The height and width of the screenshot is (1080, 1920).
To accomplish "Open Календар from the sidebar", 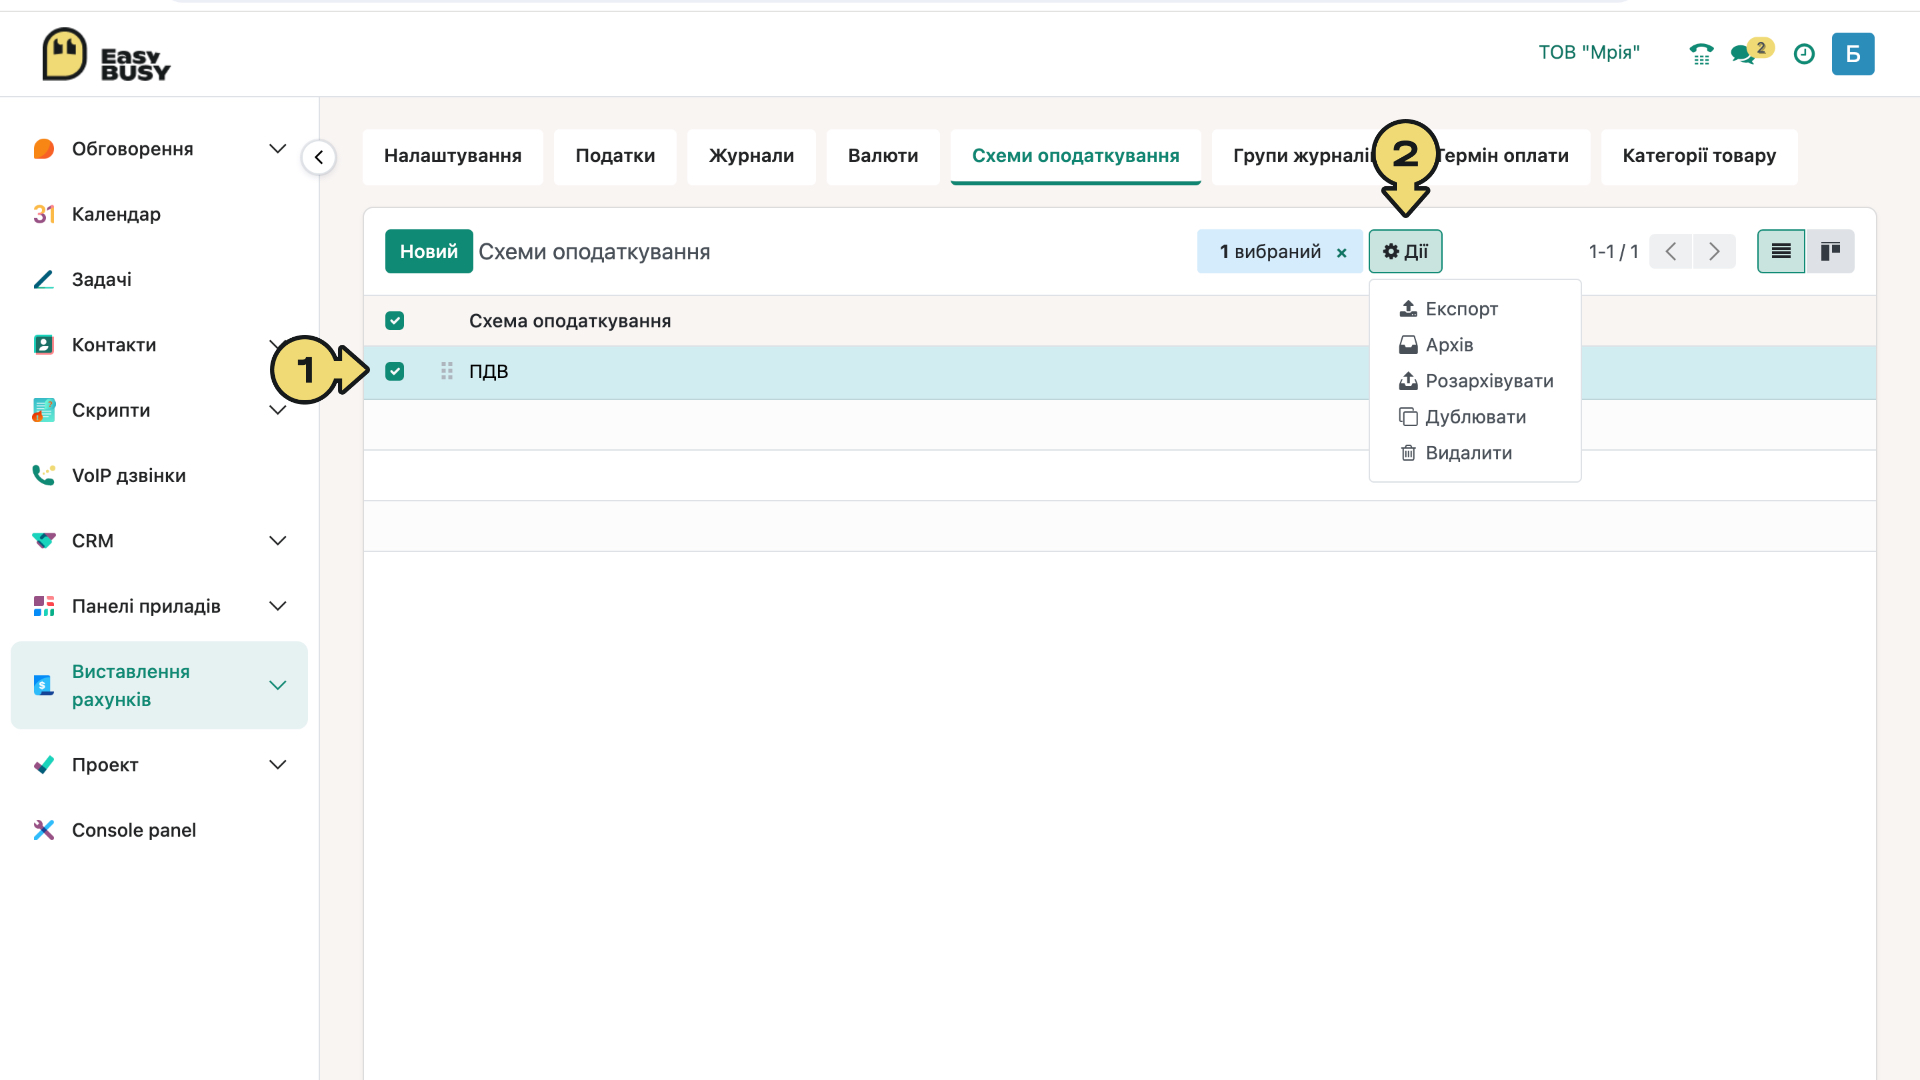I will click(x=116, y=214).
